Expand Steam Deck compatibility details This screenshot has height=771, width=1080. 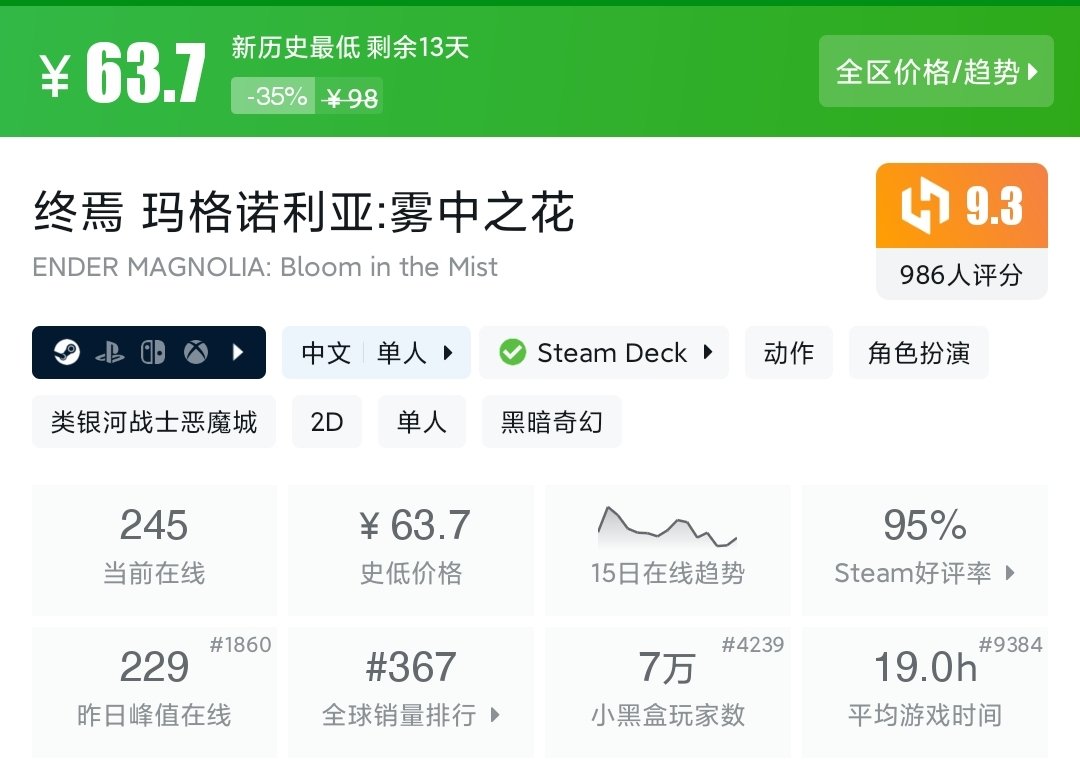tap(708, 353)
